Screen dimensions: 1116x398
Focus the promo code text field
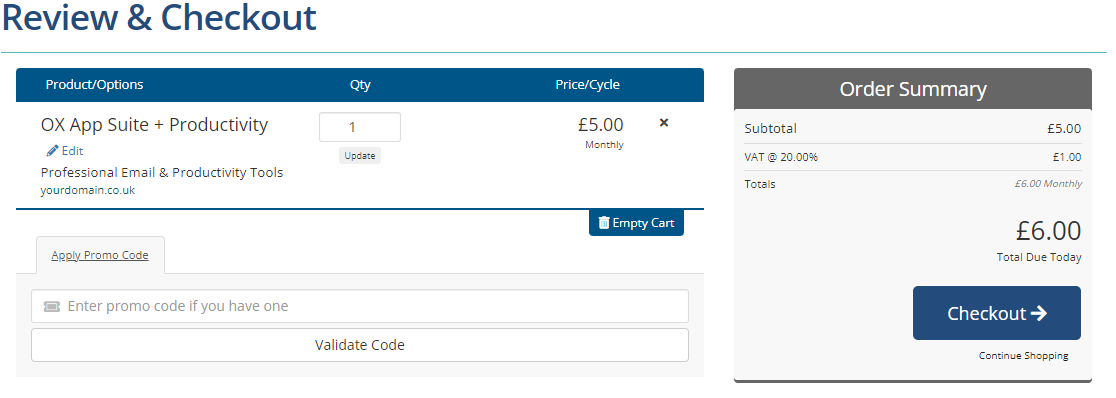[x=359, y=306]
